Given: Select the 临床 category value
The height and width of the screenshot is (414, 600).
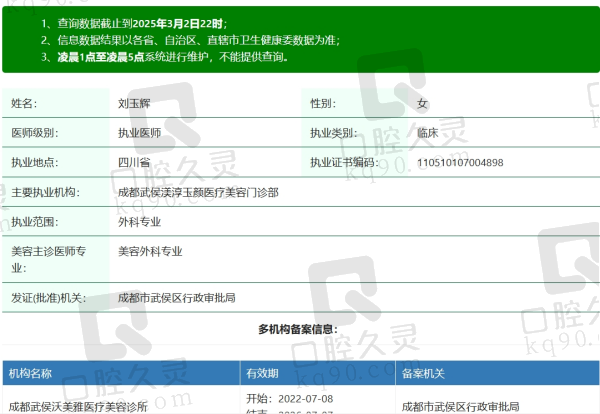Looking at the screenshot, I should (427, 133).
